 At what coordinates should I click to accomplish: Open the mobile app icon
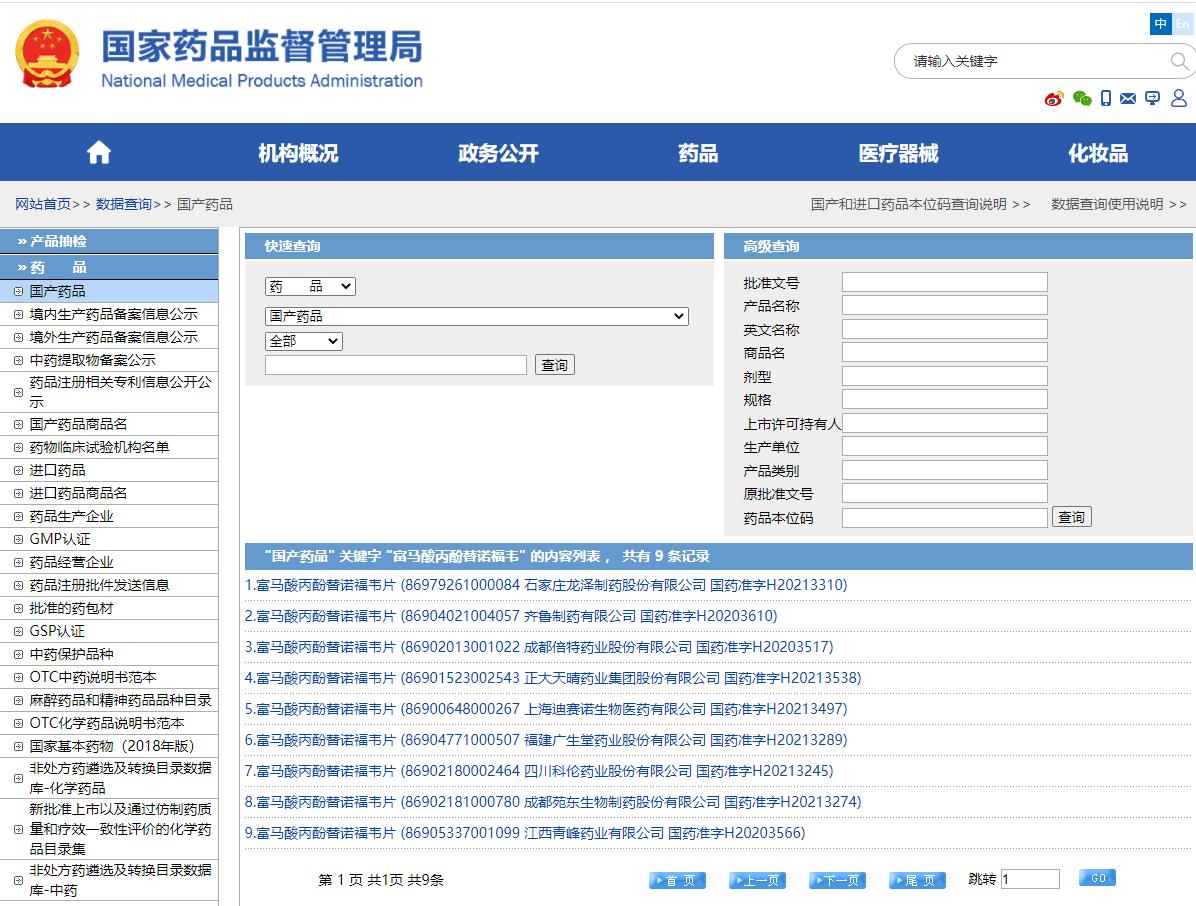click(x=1105, y=99)
